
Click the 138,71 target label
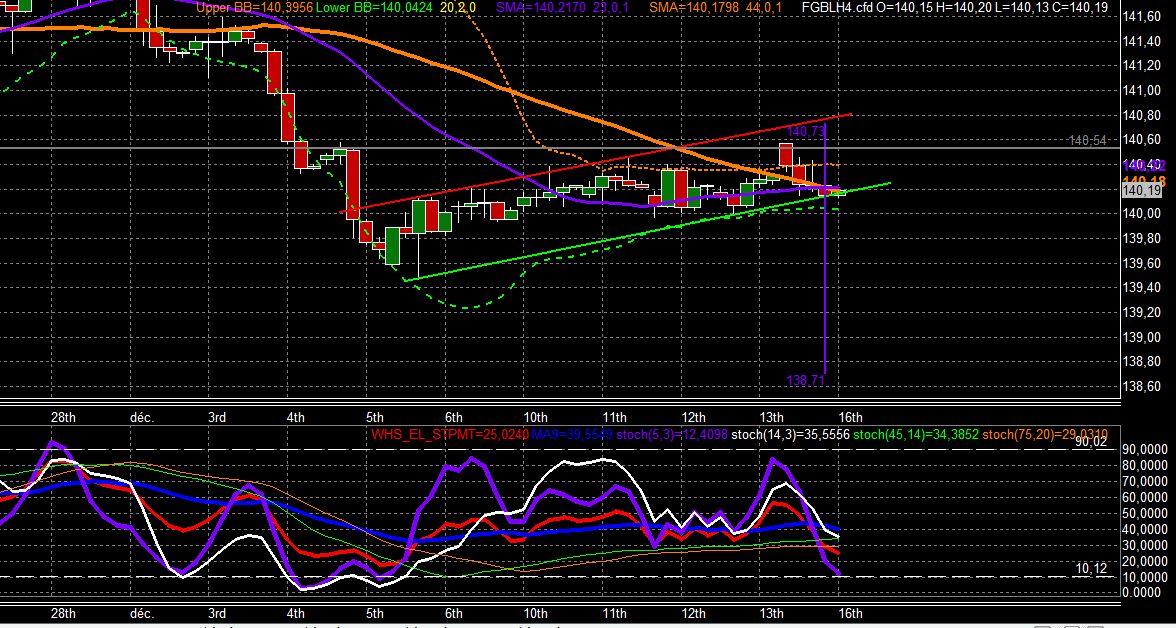pyautogui.click(x=806, y=380)
